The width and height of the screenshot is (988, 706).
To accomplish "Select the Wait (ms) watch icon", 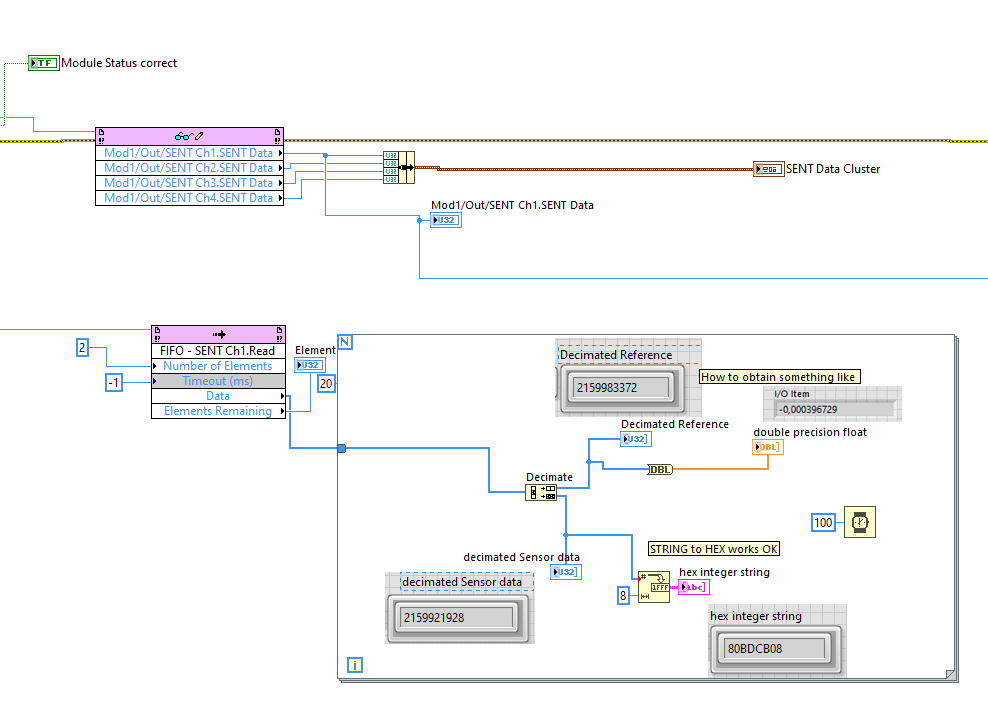I will point(857,522).
